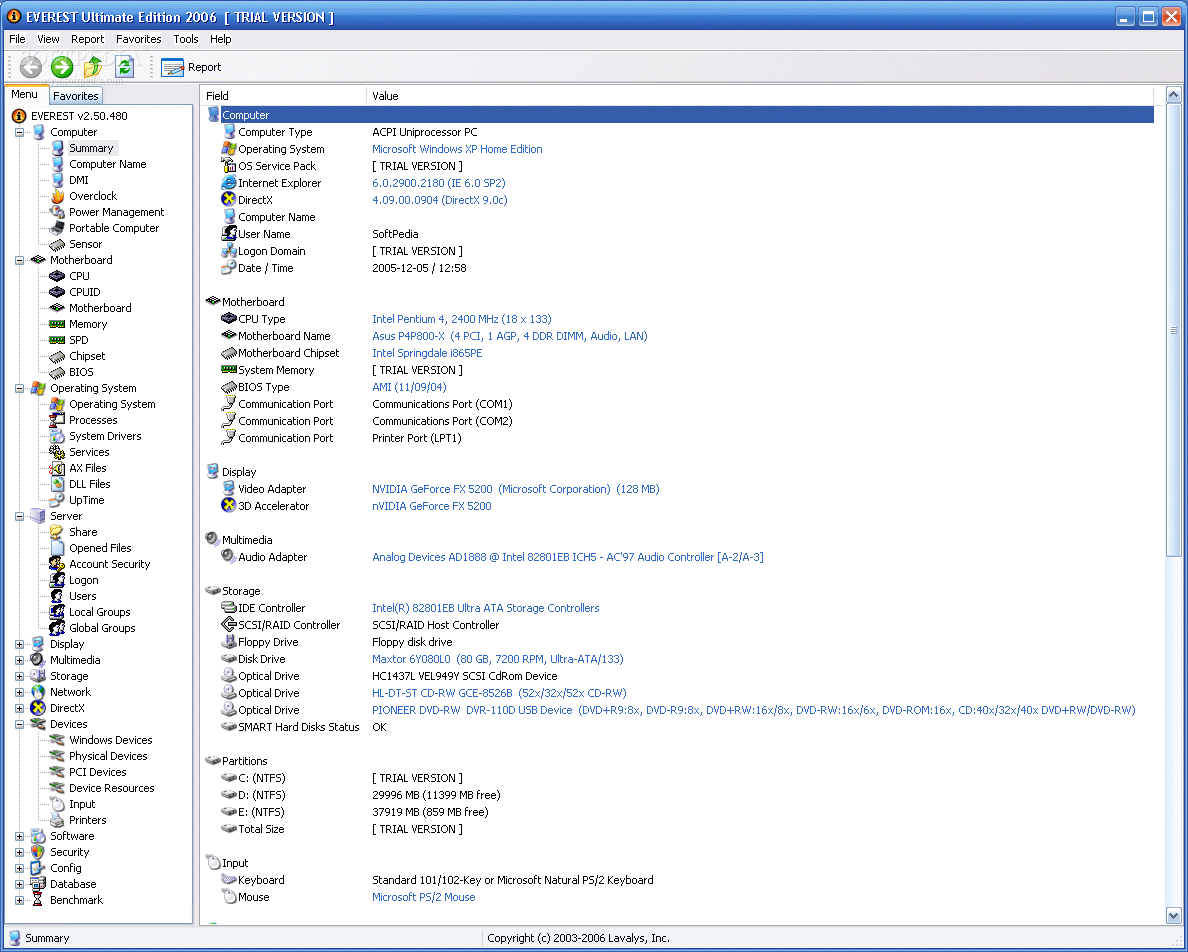Select the Portable Computer laptop icon
Viewport: 1188px width, 952px height.
[x=57, y=228]
